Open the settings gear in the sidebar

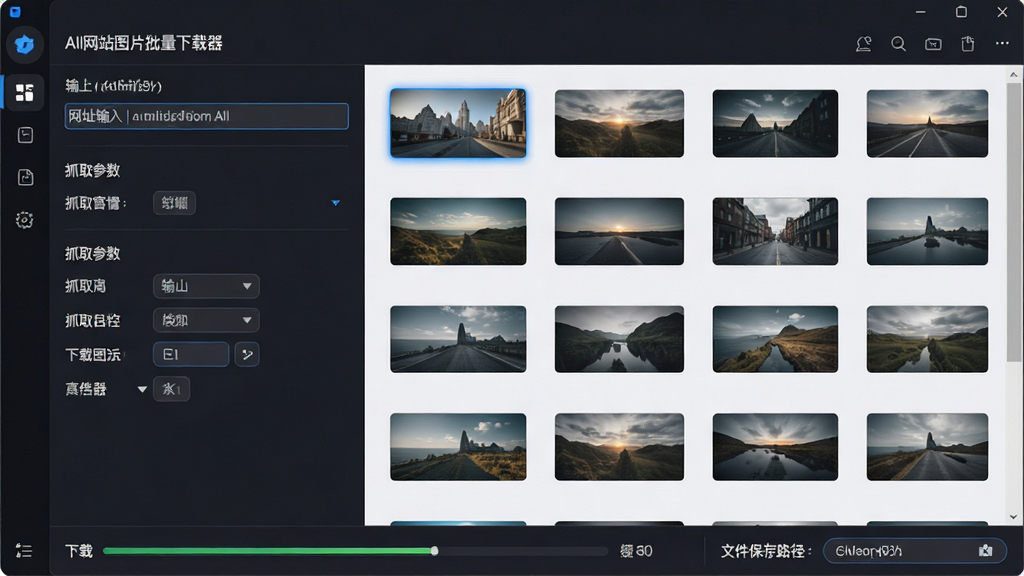click(25, 220)
